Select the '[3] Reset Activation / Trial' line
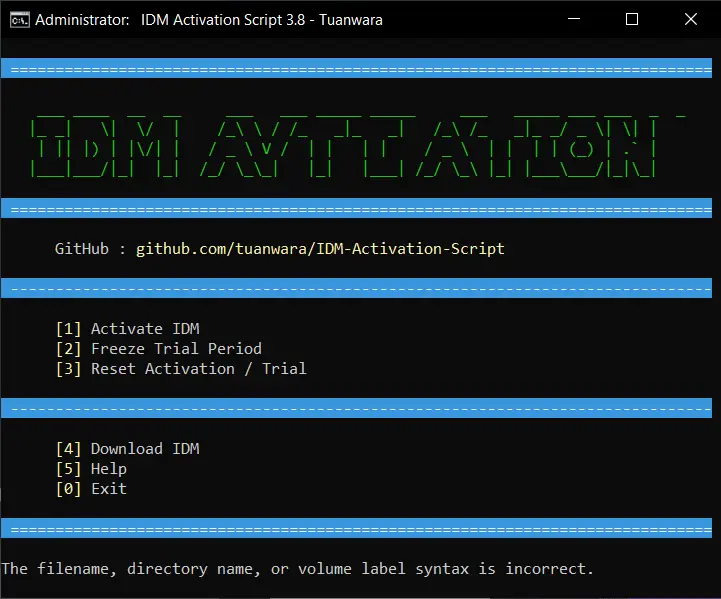721x599 pixels. click(181, 369)
